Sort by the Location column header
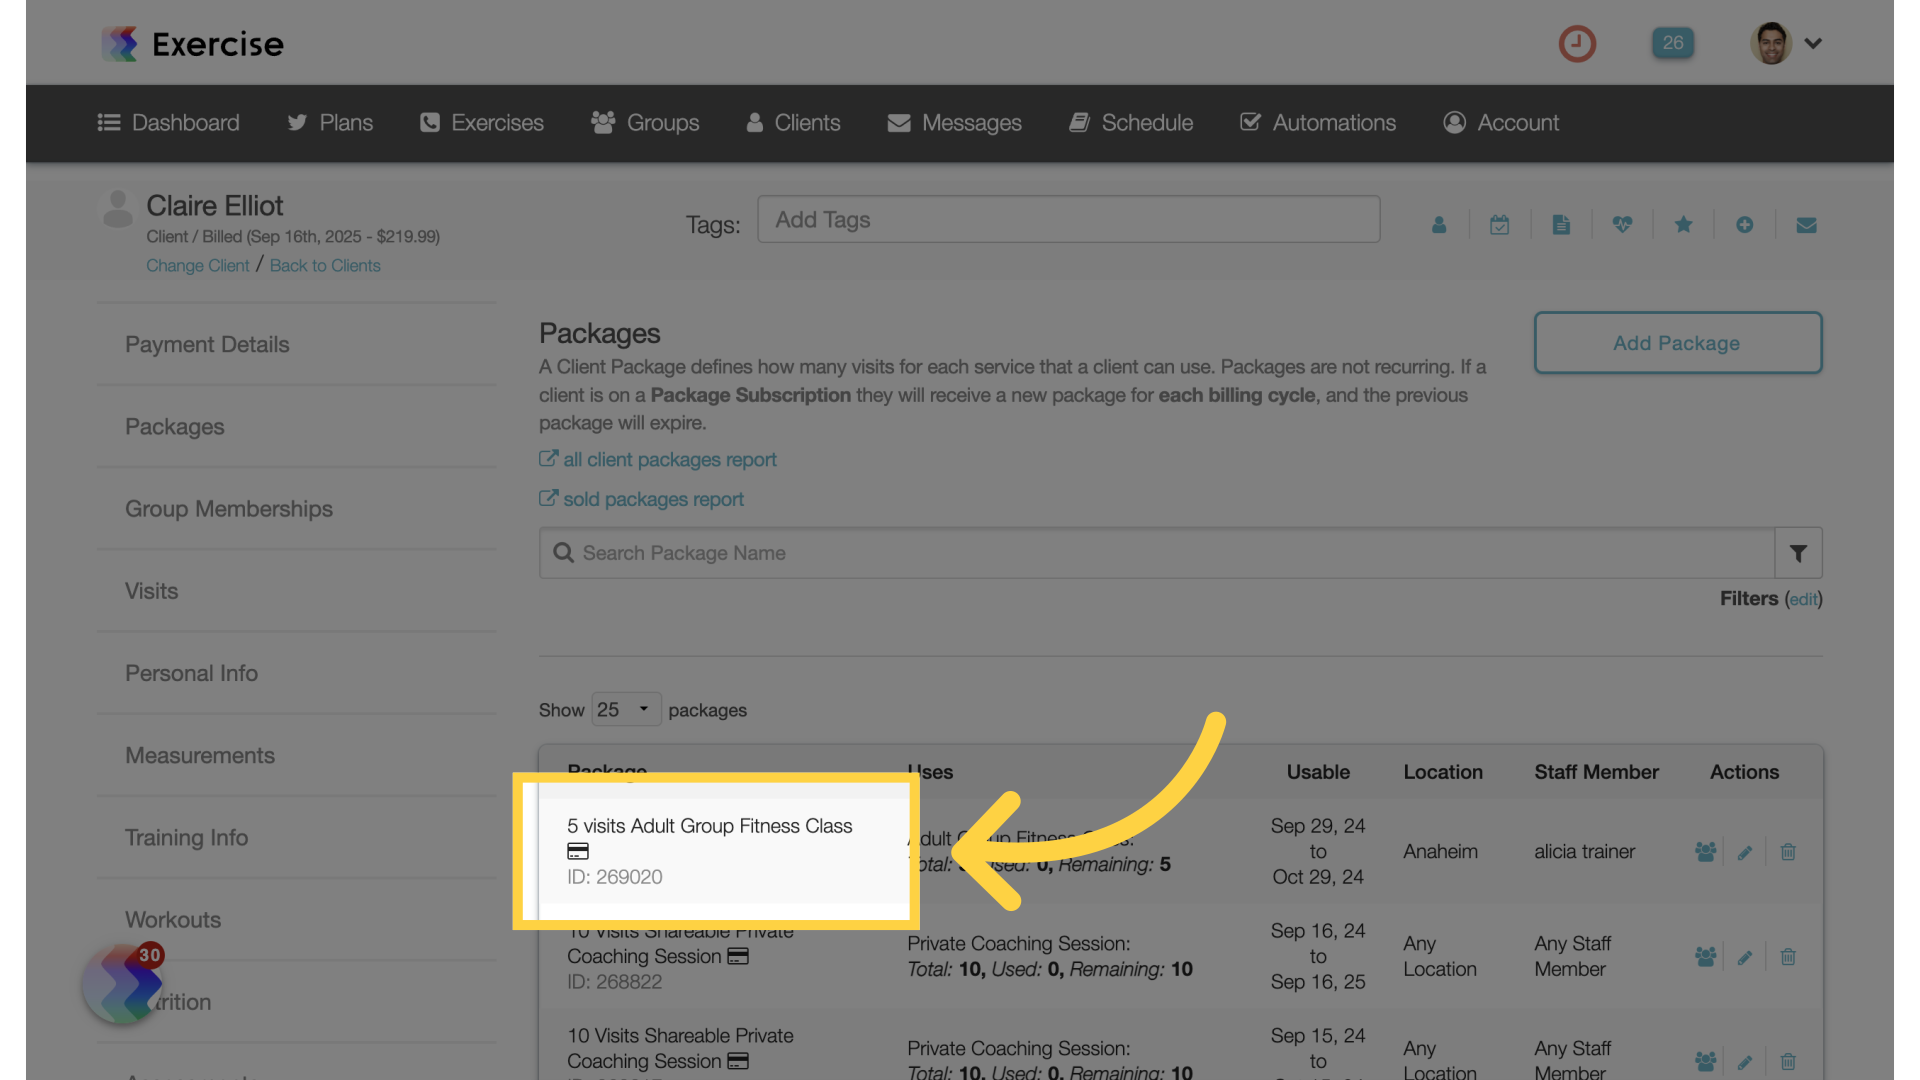1920x1080 pixels. point(1443,772)
